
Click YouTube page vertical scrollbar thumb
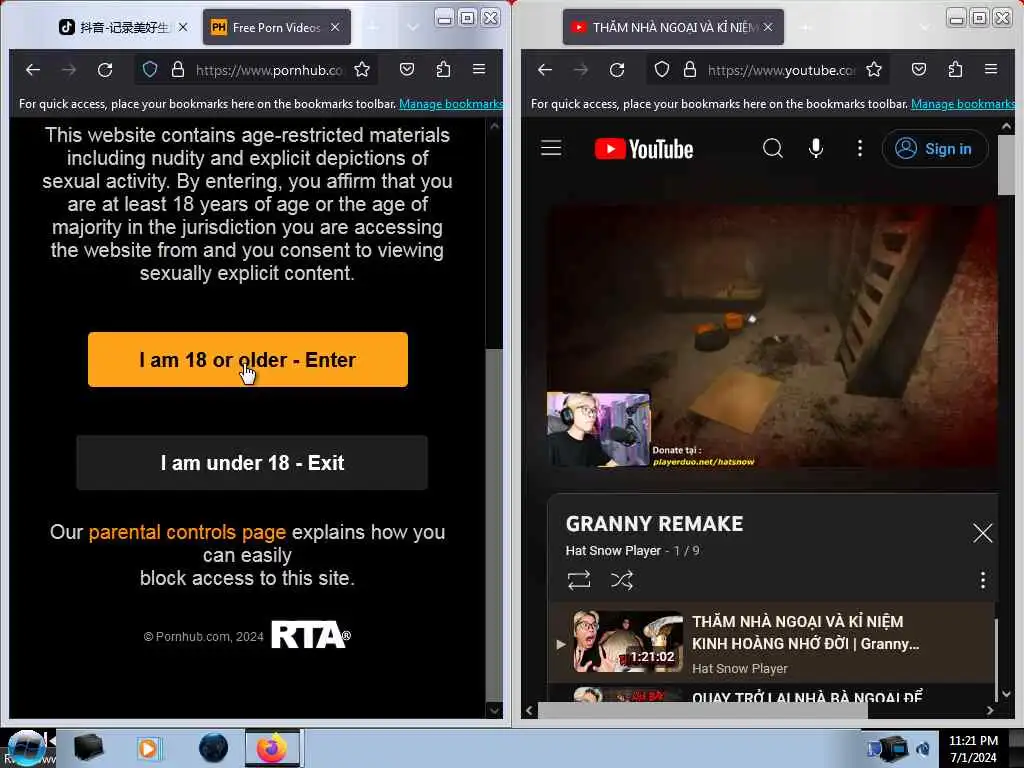coord(1006,165)
